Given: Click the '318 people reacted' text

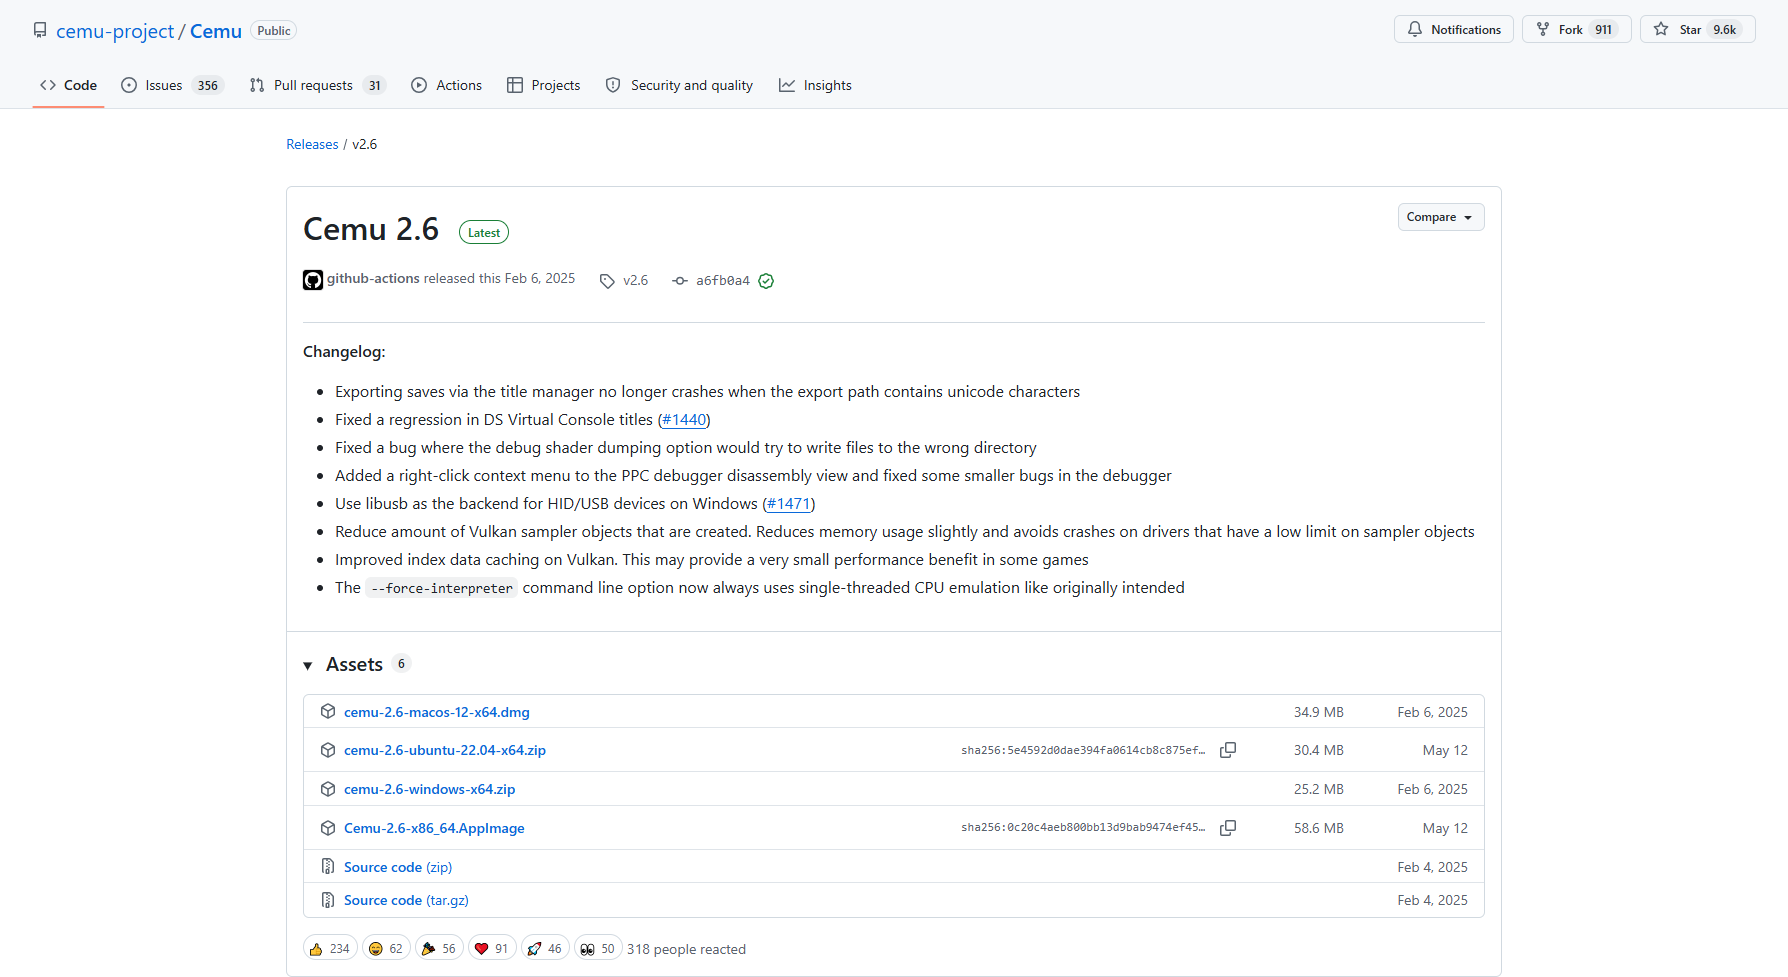Looking at the screenshot, I should [686, 949].
